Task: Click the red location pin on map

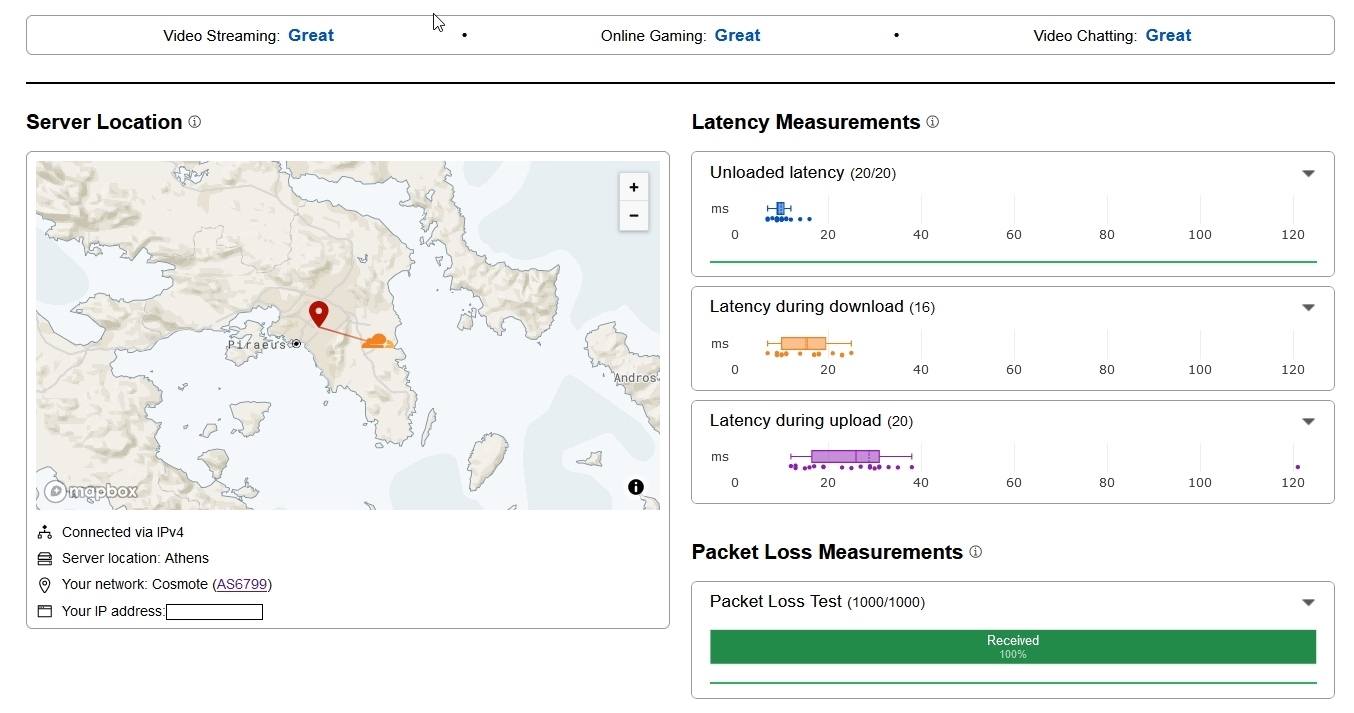Action: point(319,314)
